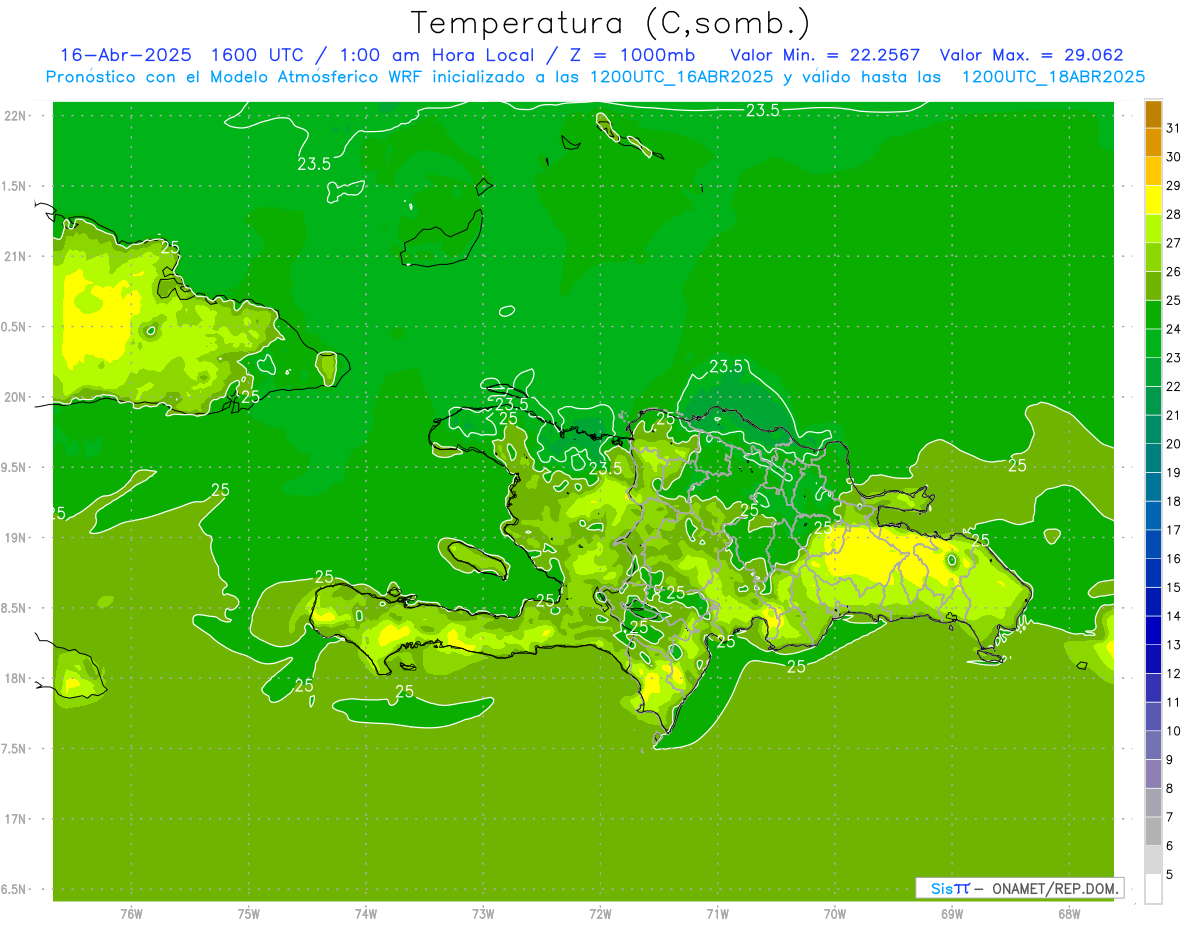Click the 22N latitude axis label
Viewport: 1200px width, 927px height.
click(x=15, y=116)
